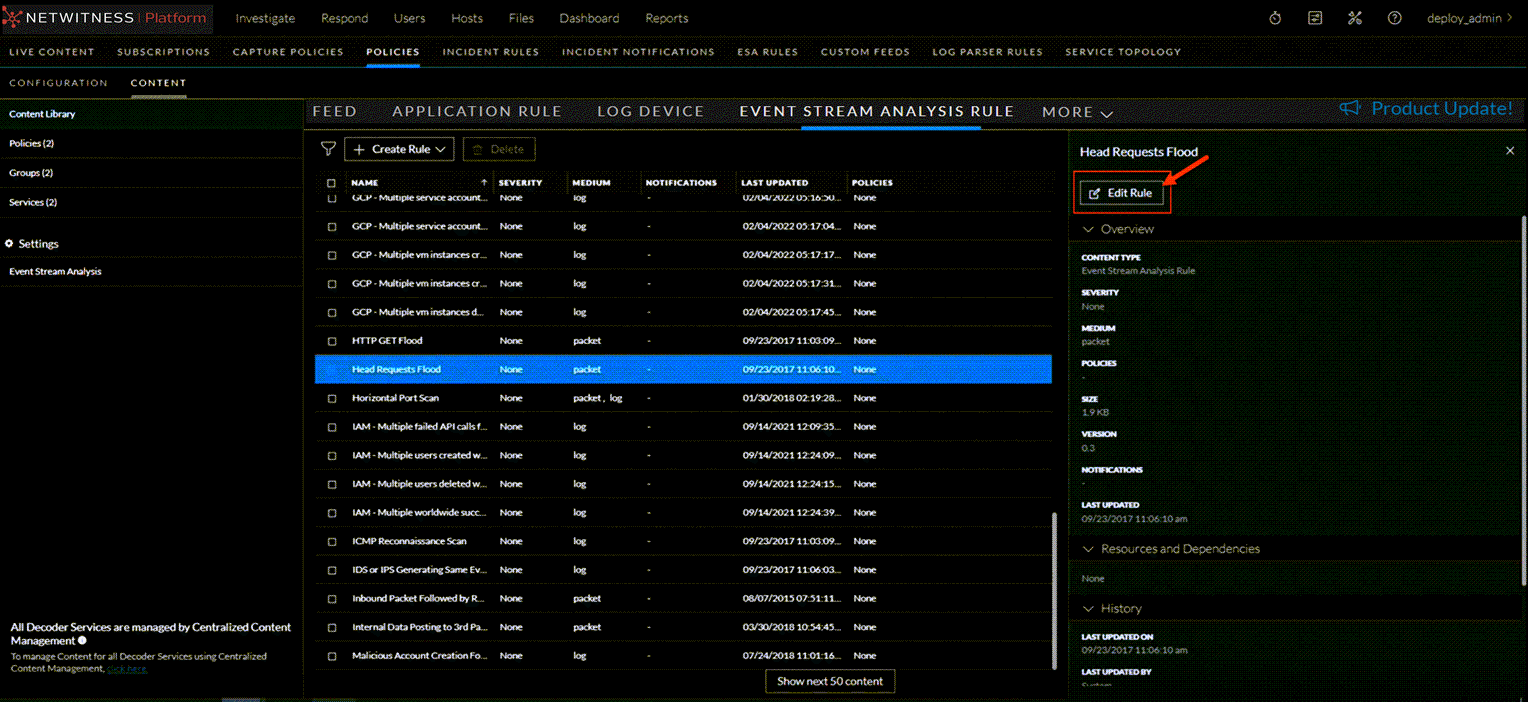Check the Horizontal Port Scan checkbox

(x=332, y=398)
